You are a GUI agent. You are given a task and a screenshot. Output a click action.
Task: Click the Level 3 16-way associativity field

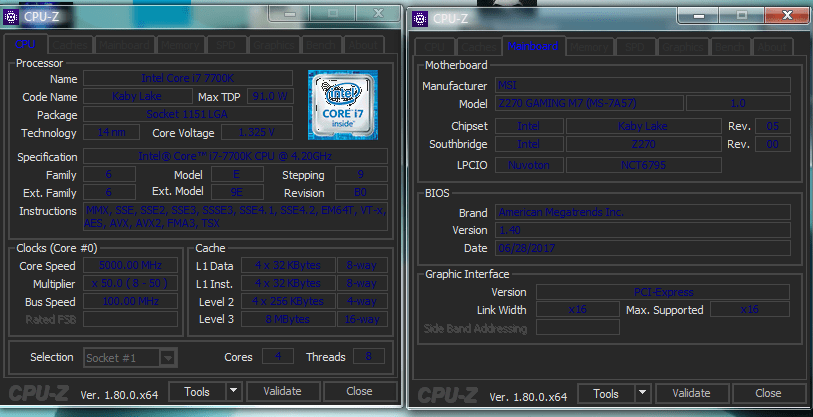(362, 319)
